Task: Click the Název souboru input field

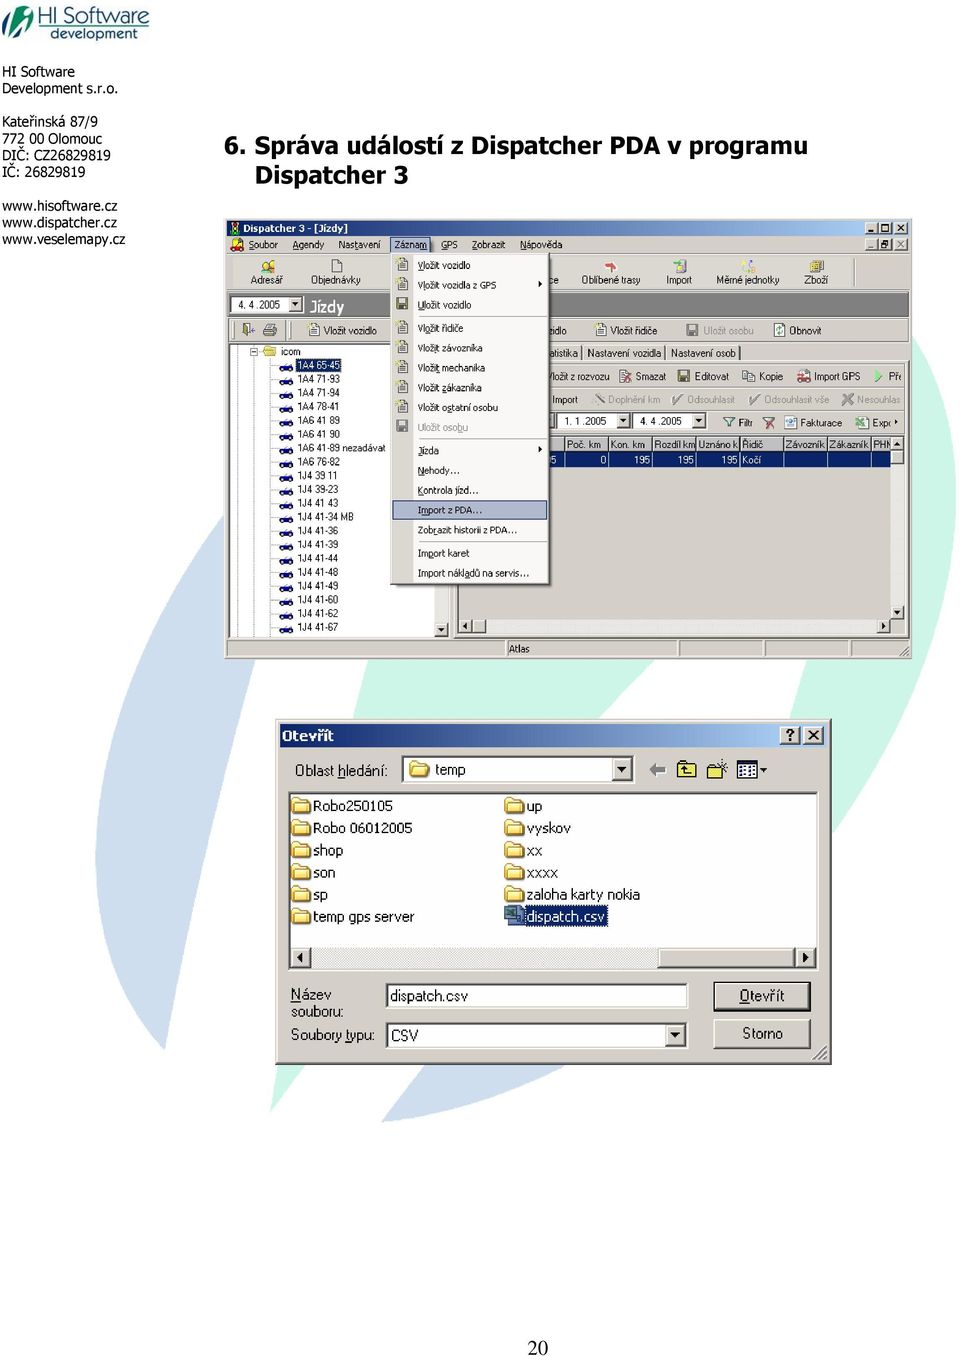Action: click(537, 996)
